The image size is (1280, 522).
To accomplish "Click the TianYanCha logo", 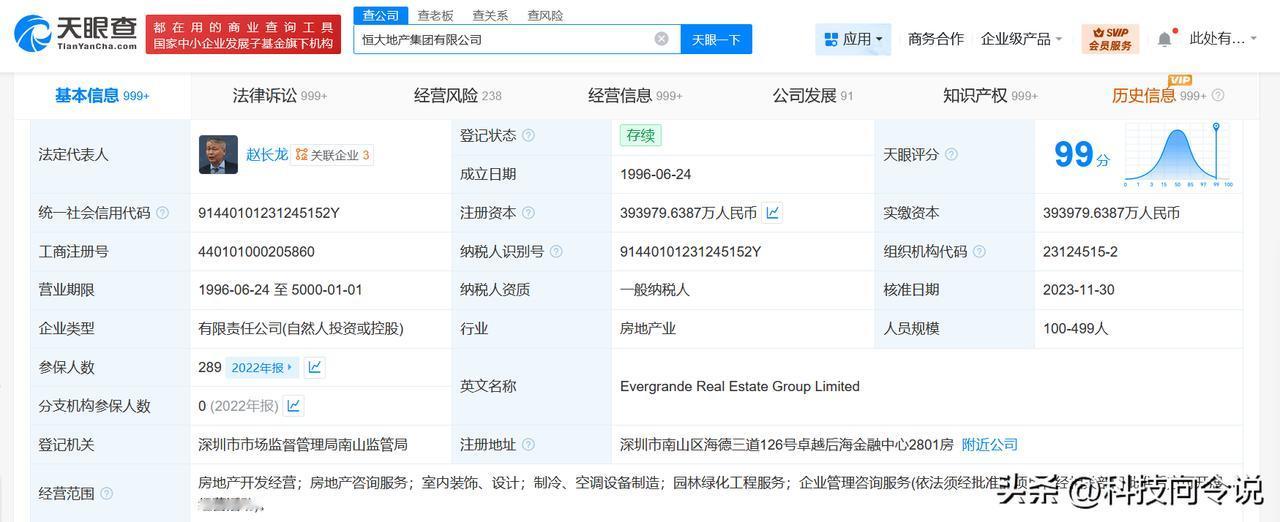I will coord(75,34).
